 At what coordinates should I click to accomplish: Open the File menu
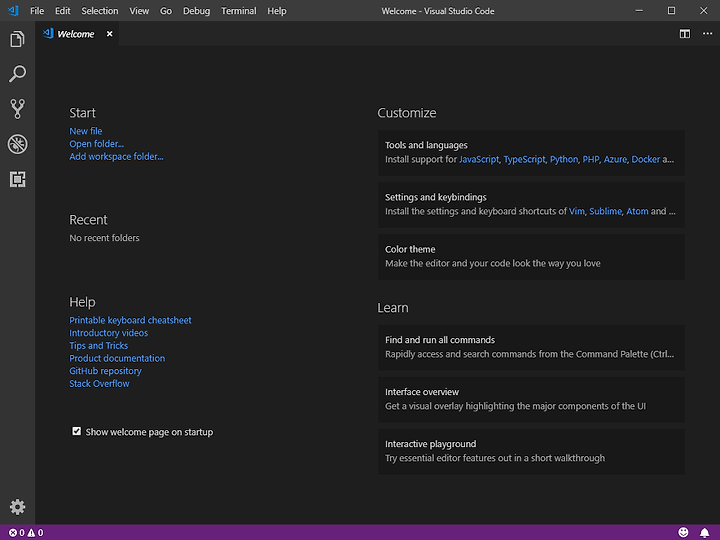click(x=37, y=11)
